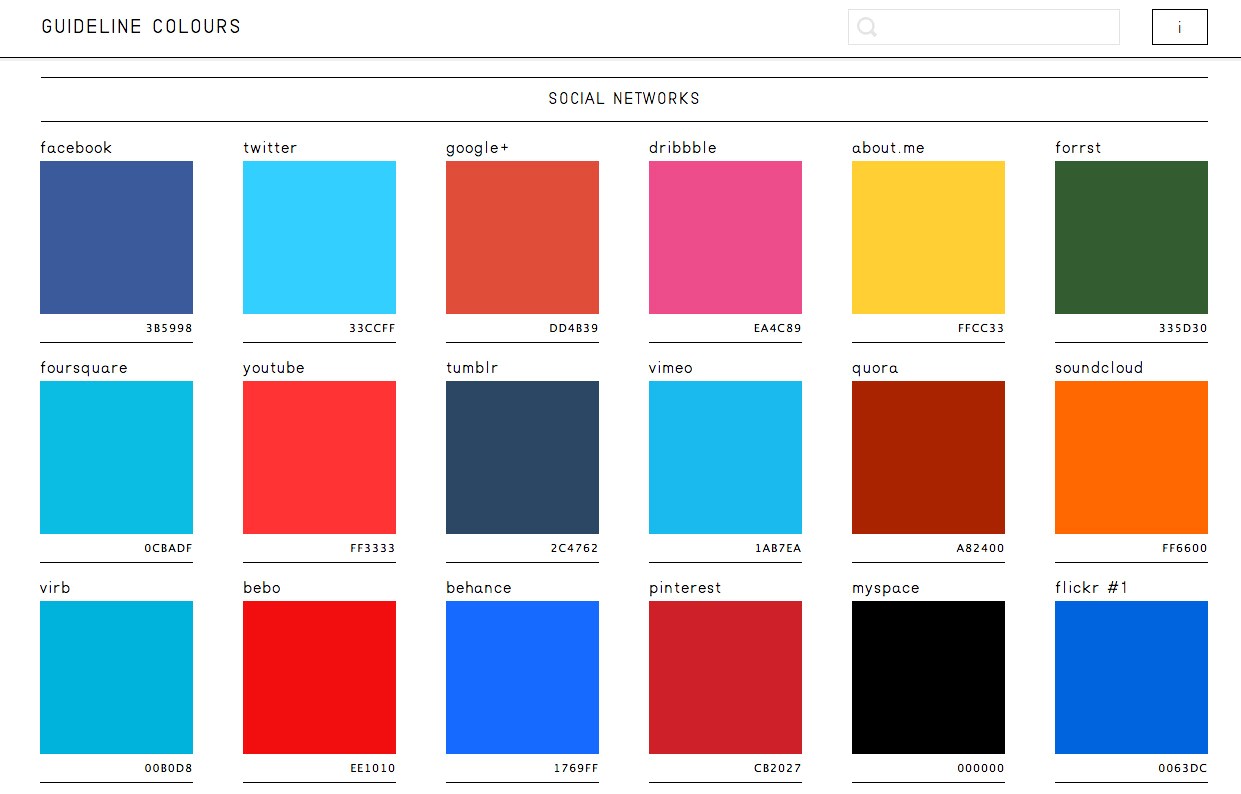This screenshot has width=1241, height=794.
Task: Click the foursquare label
Action: click(84, 368)
